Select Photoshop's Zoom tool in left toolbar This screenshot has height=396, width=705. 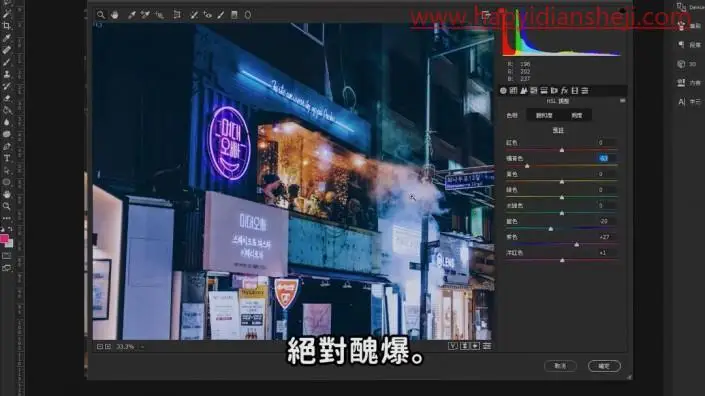[7, 206]
